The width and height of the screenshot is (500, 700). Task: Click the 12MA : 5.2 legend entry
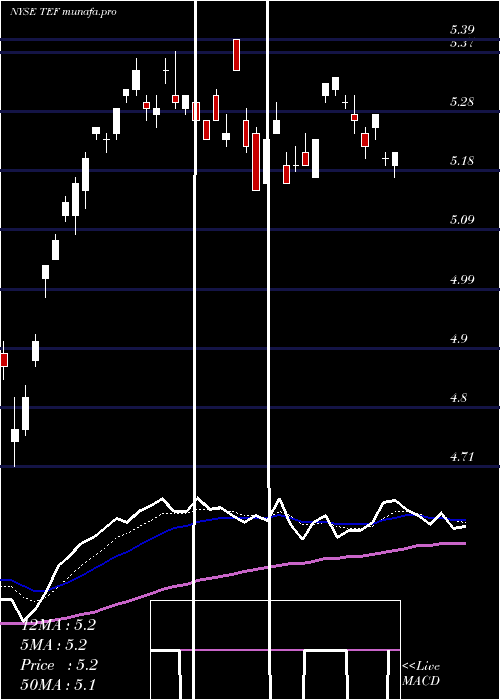pyautogui.click(x=58, y=625)
